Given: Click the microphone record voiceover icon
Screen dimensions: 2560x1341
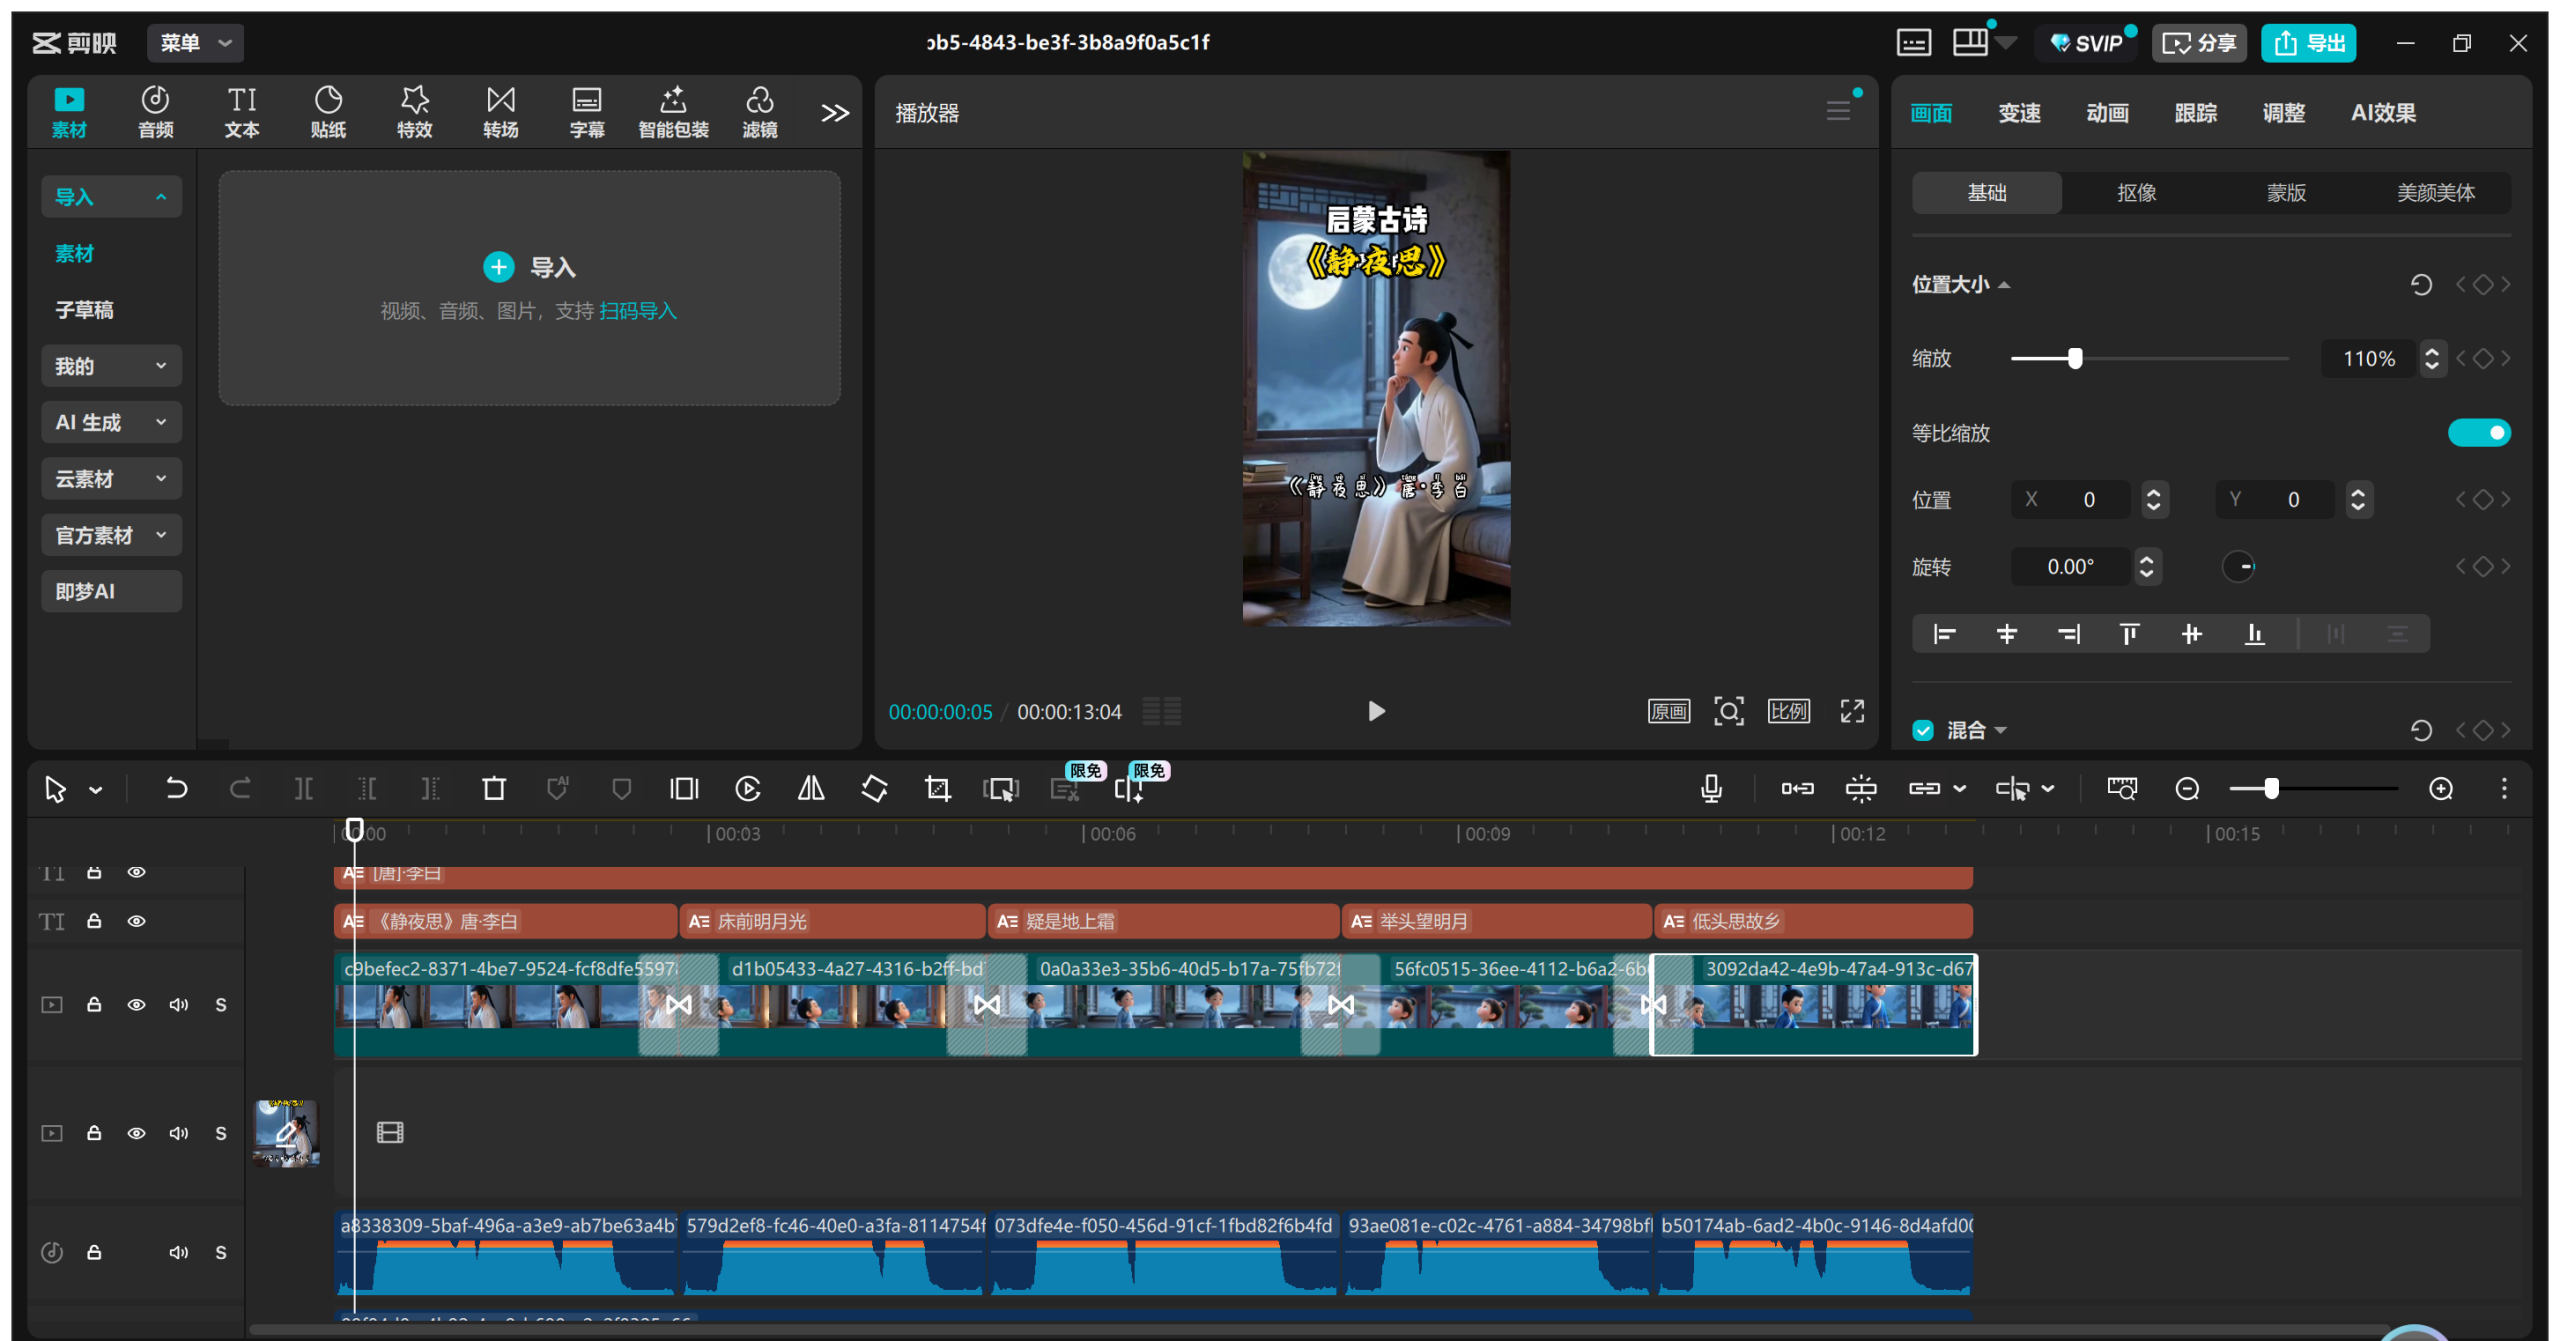Looking at the screenshot, I should point(1711,789).
